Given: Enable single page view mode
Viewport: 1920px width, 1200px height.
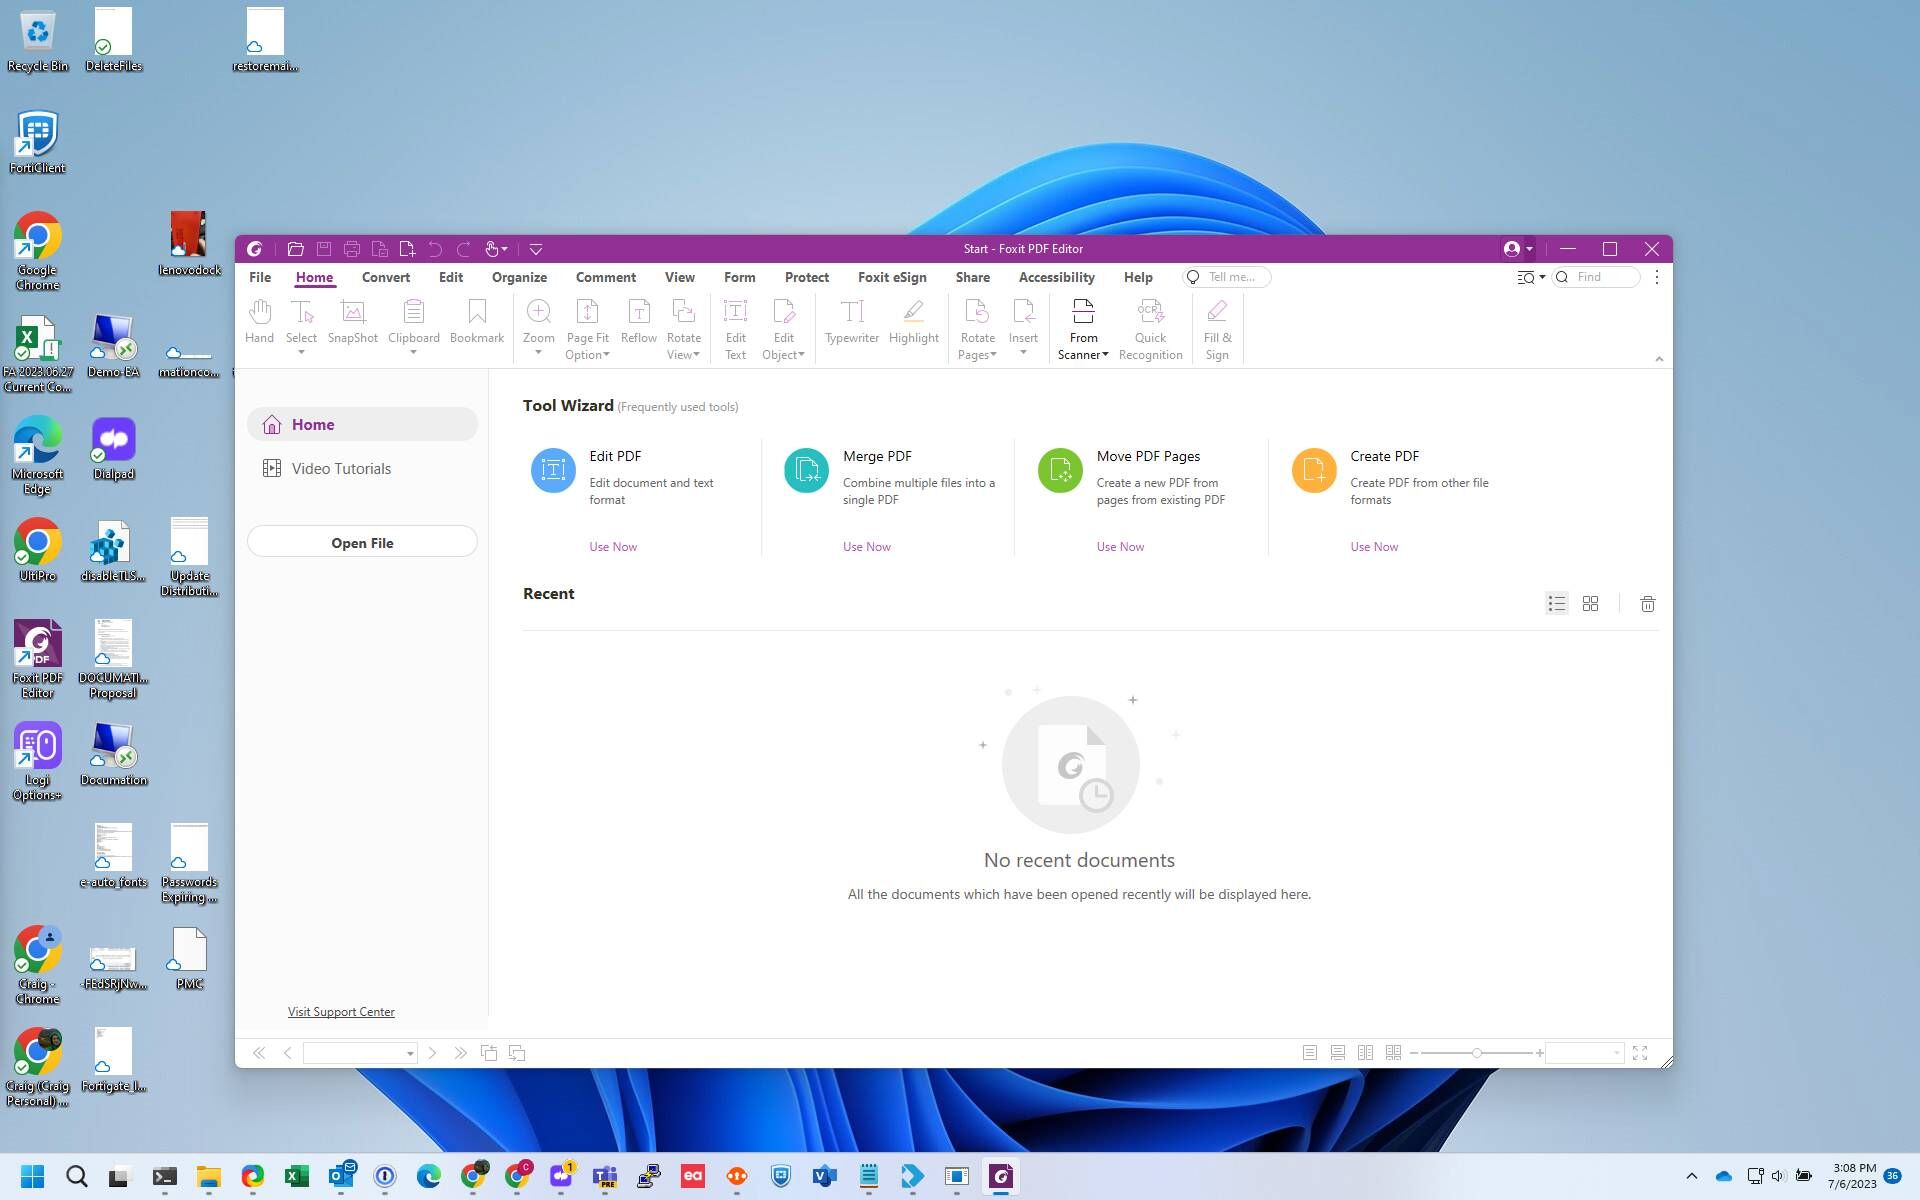Looking at the screenshot, I should tap(1309, 1053).
